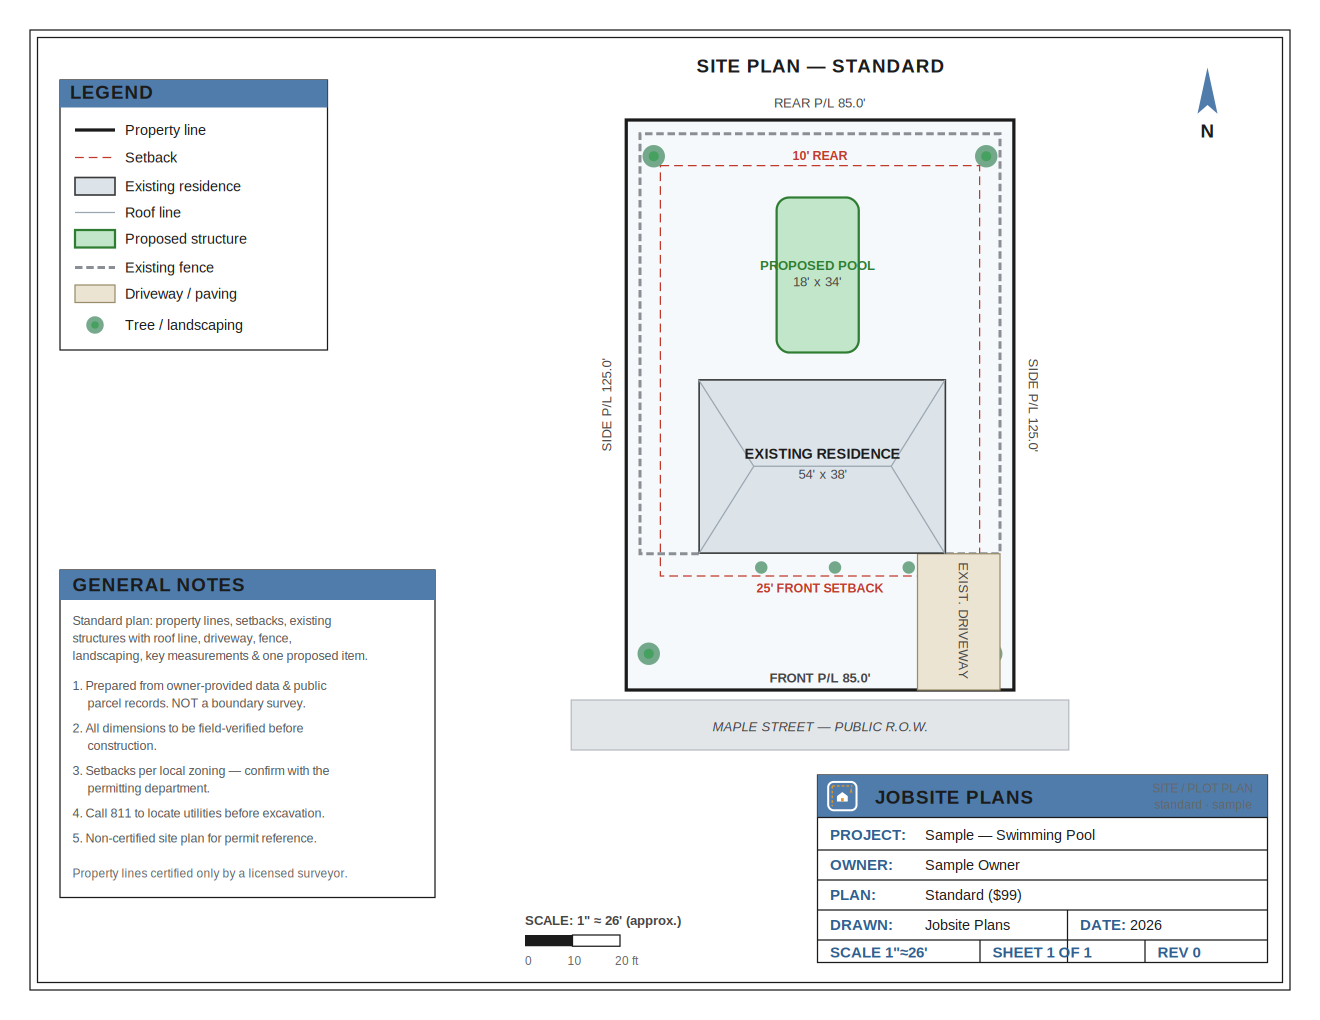Click the REV 0 cell
The height and width of the screenshot is (1020, 1320).
pyautogui.click(x=1206, y=952)
